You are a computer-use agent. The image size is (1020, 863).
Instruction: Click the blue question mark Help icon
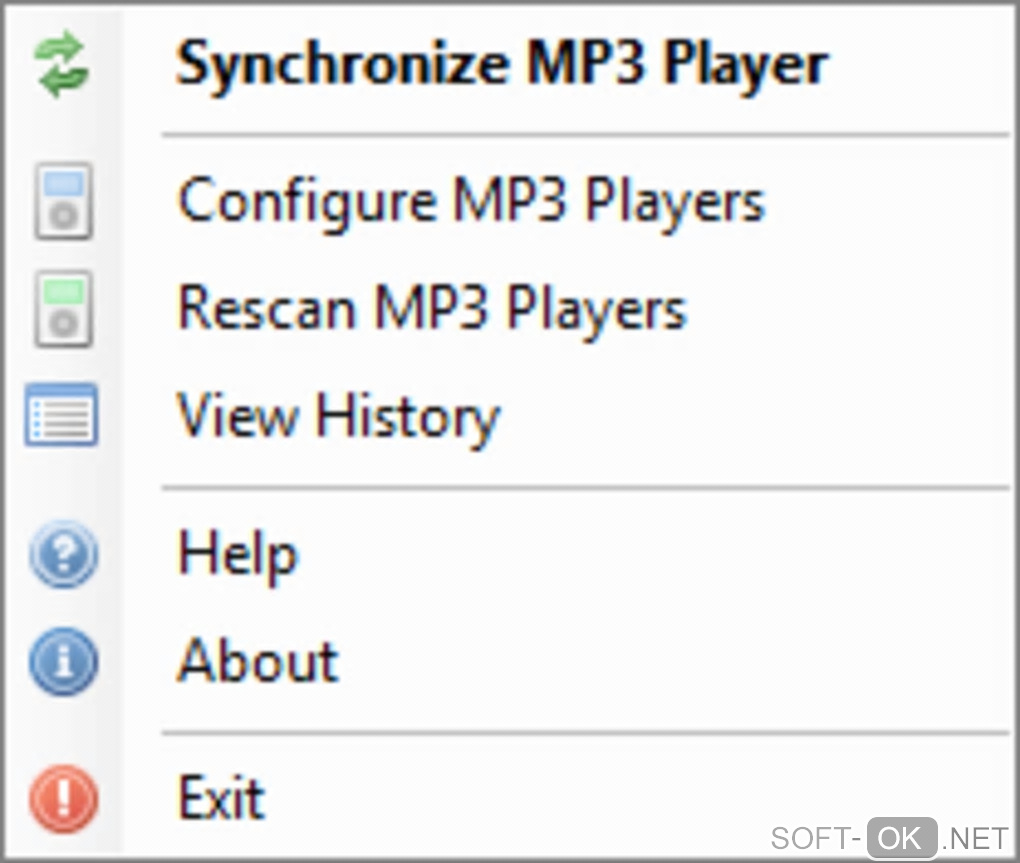point(63,554)
